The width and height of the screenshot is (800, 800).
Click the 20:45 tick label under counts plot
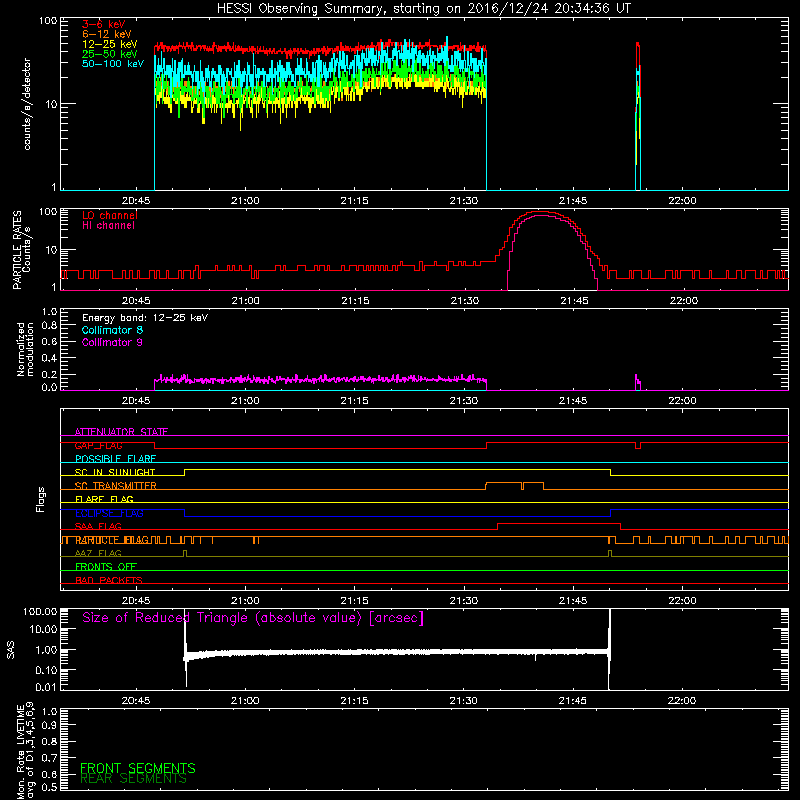point(136,201)
